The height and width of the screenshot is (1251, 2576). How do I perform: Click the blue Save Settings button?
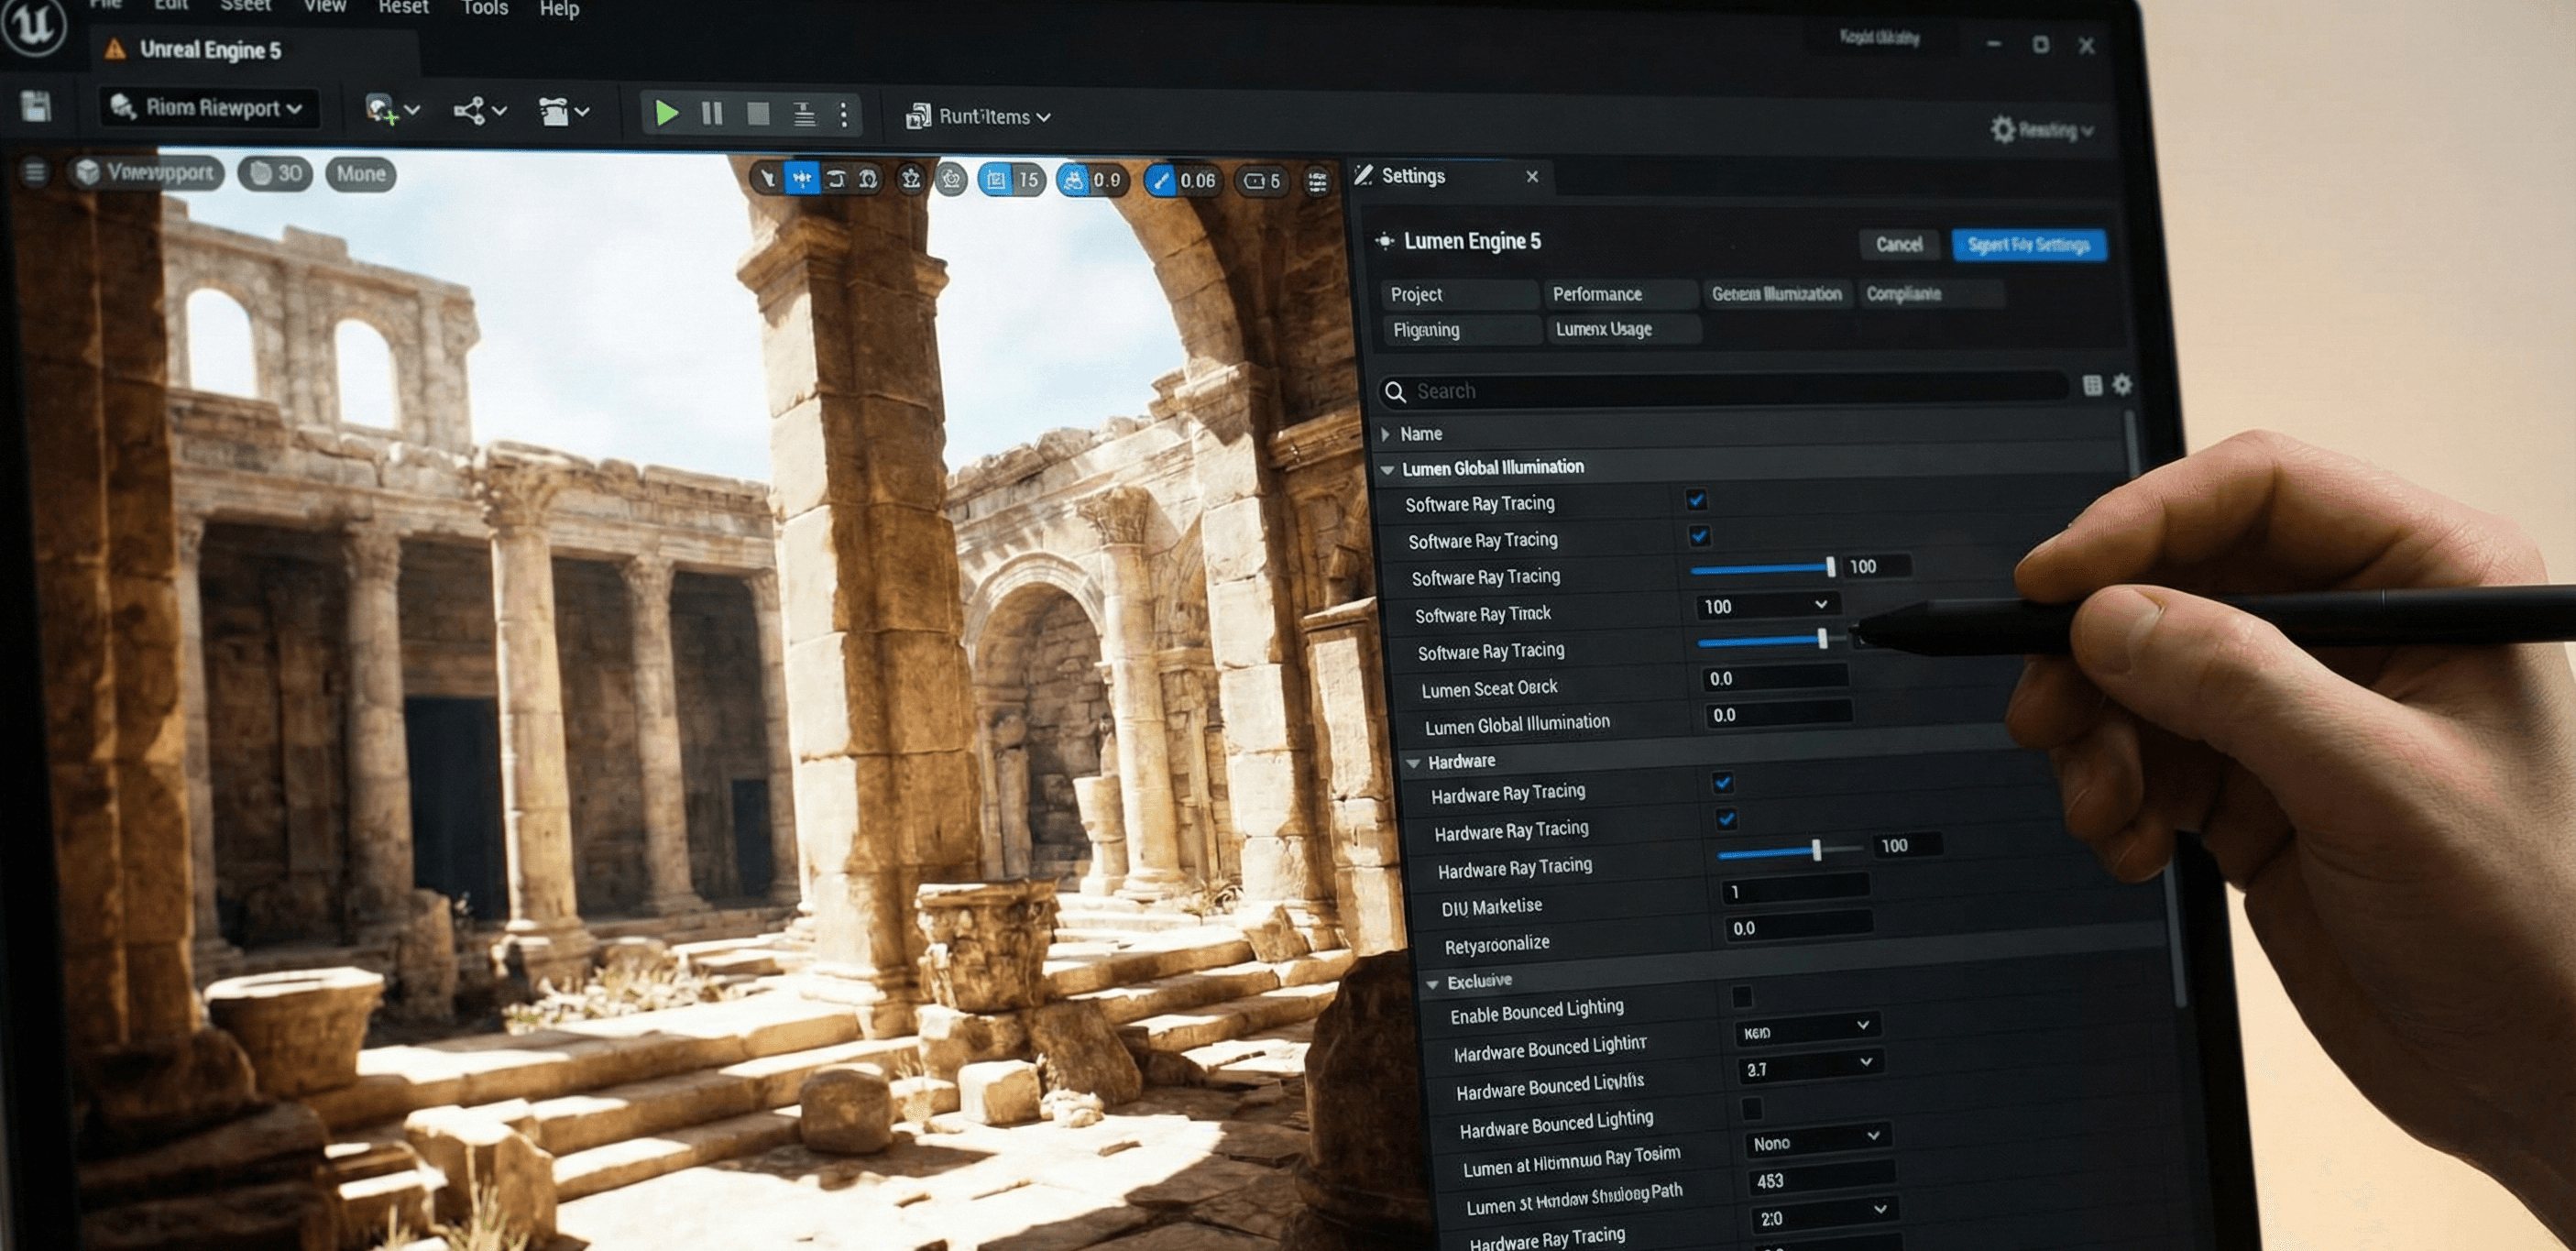click(2028, 244)
